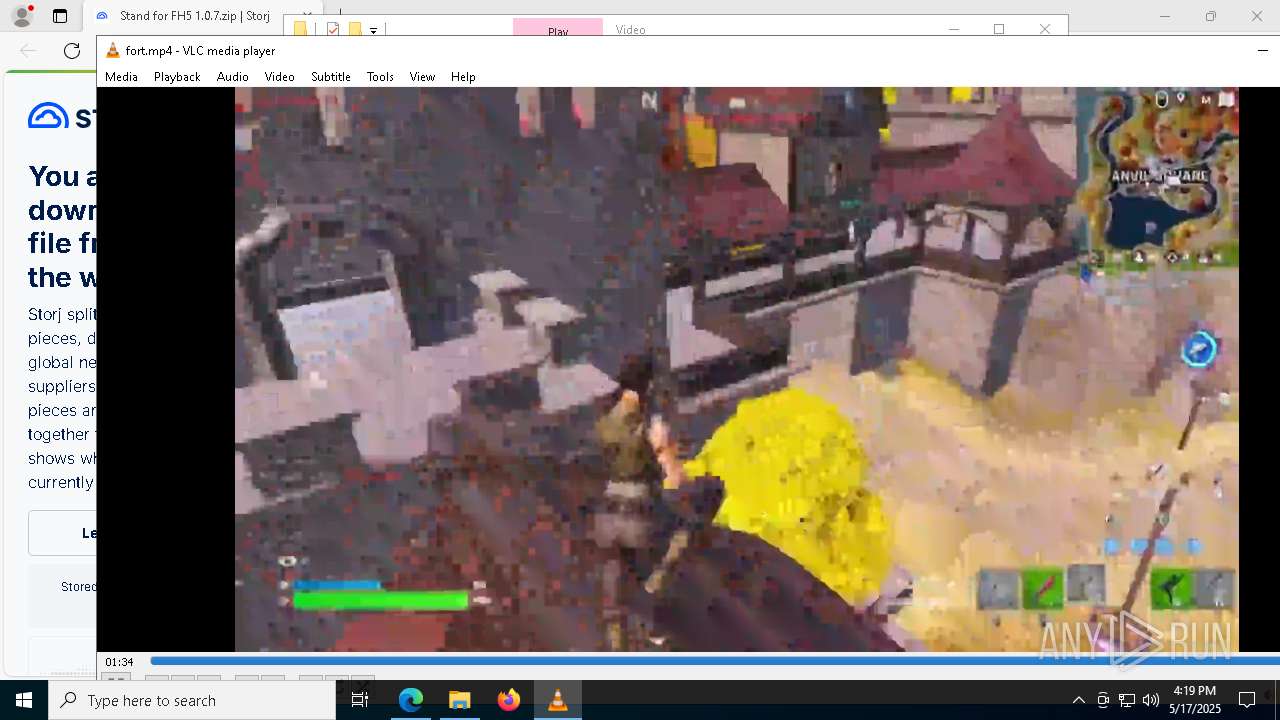Select the Video tab in Explorer window

(630, 29)
